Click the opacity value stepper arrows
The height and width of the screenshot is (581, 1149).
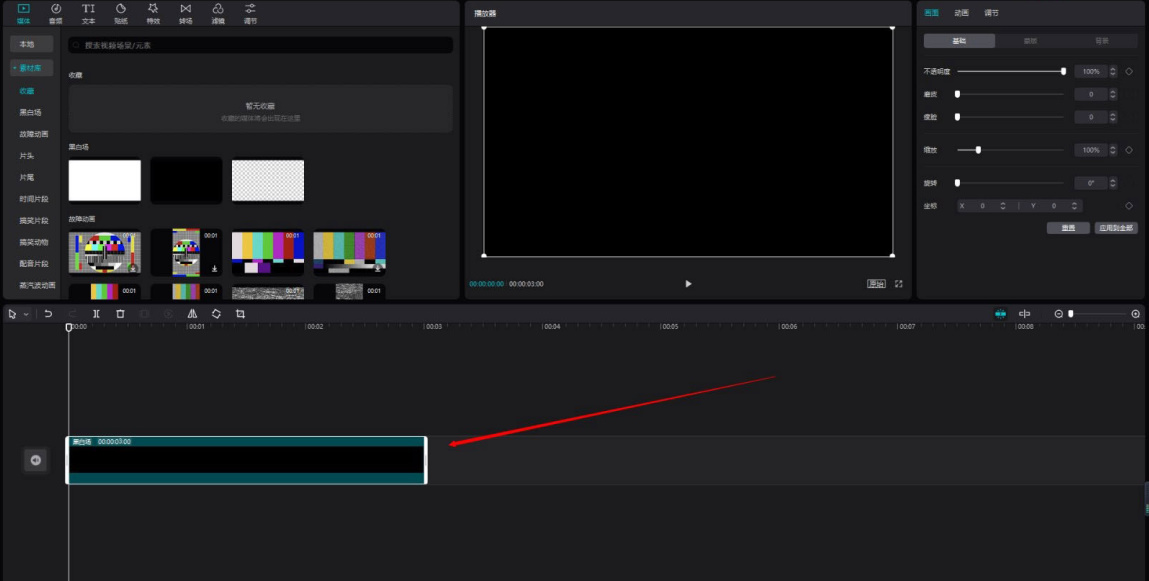coord(1113,72)
